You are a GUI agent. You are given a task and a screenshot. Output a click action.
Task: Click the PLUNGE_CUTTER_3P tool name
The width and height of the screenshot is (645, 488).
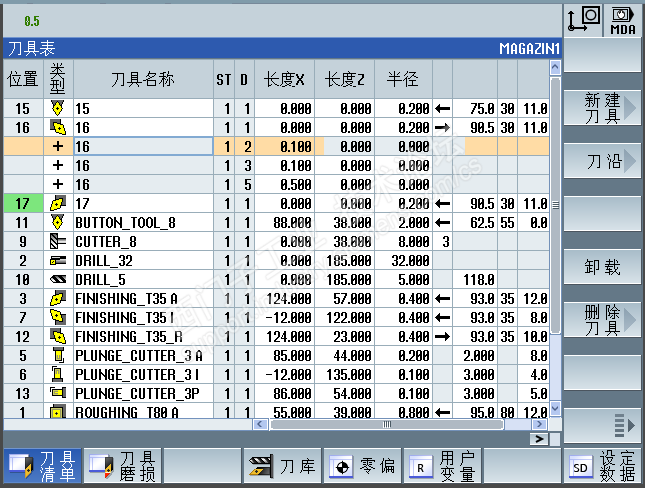tap(137, 393)
